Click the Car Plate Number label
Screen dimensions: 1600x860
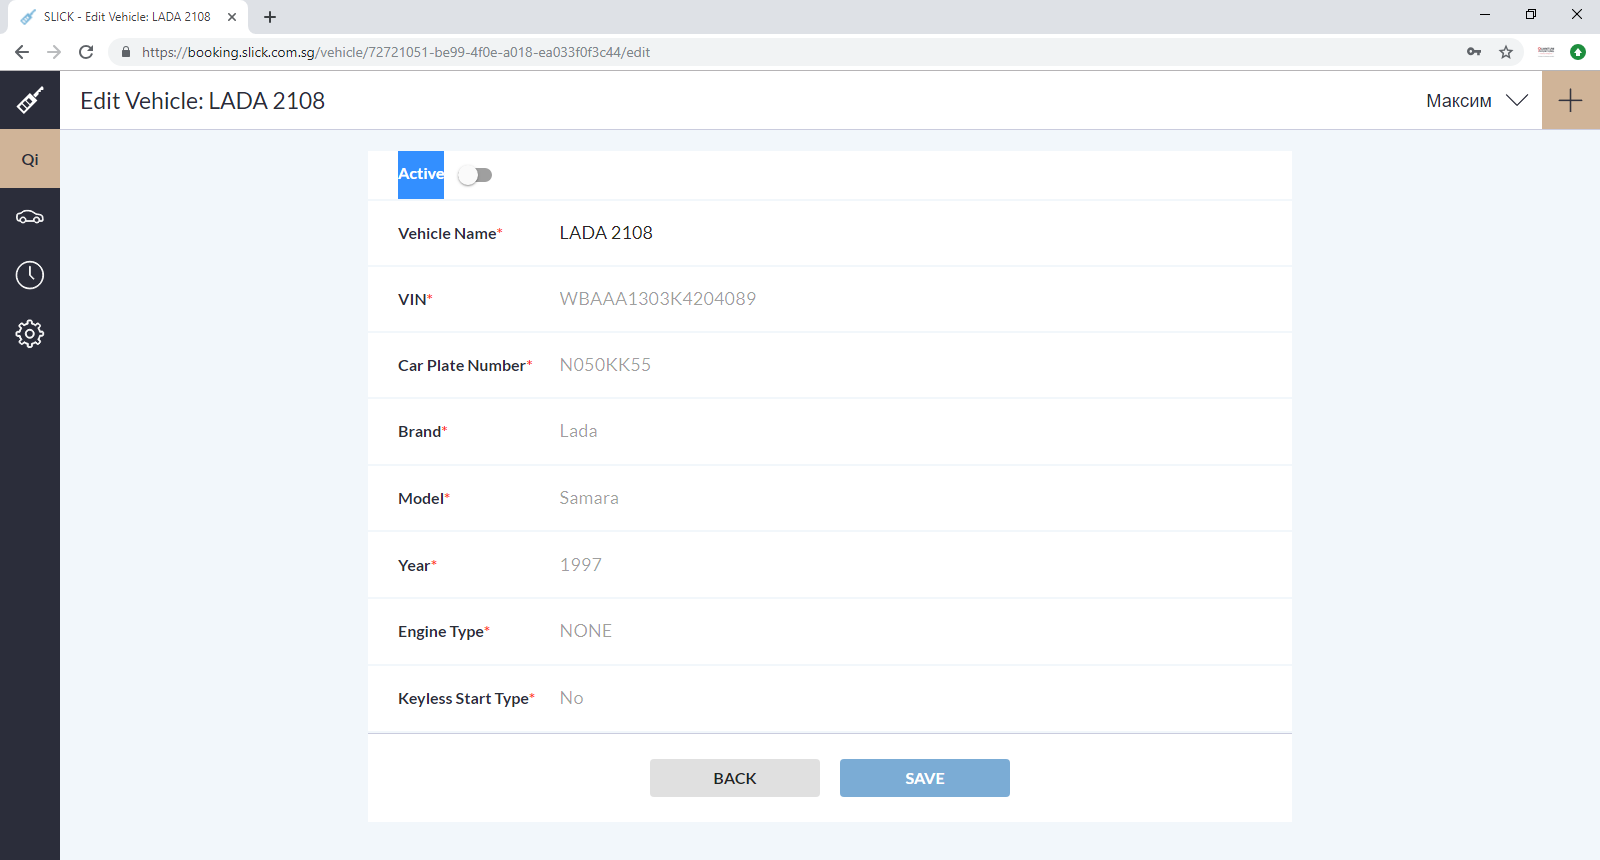[x=465, y=365]
